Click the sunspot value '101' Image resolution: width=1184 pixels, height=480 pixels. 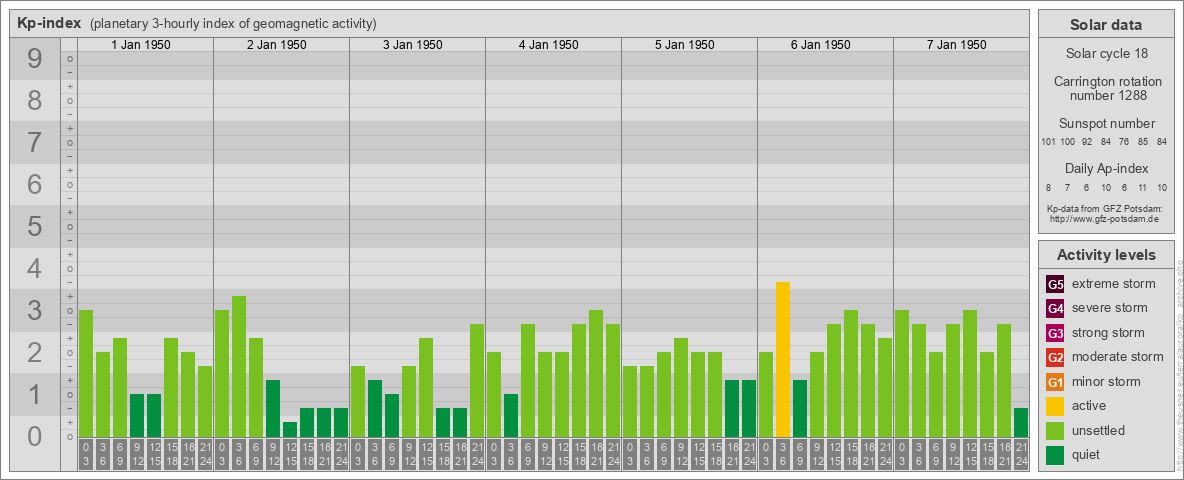click(x=1048, y=142)
